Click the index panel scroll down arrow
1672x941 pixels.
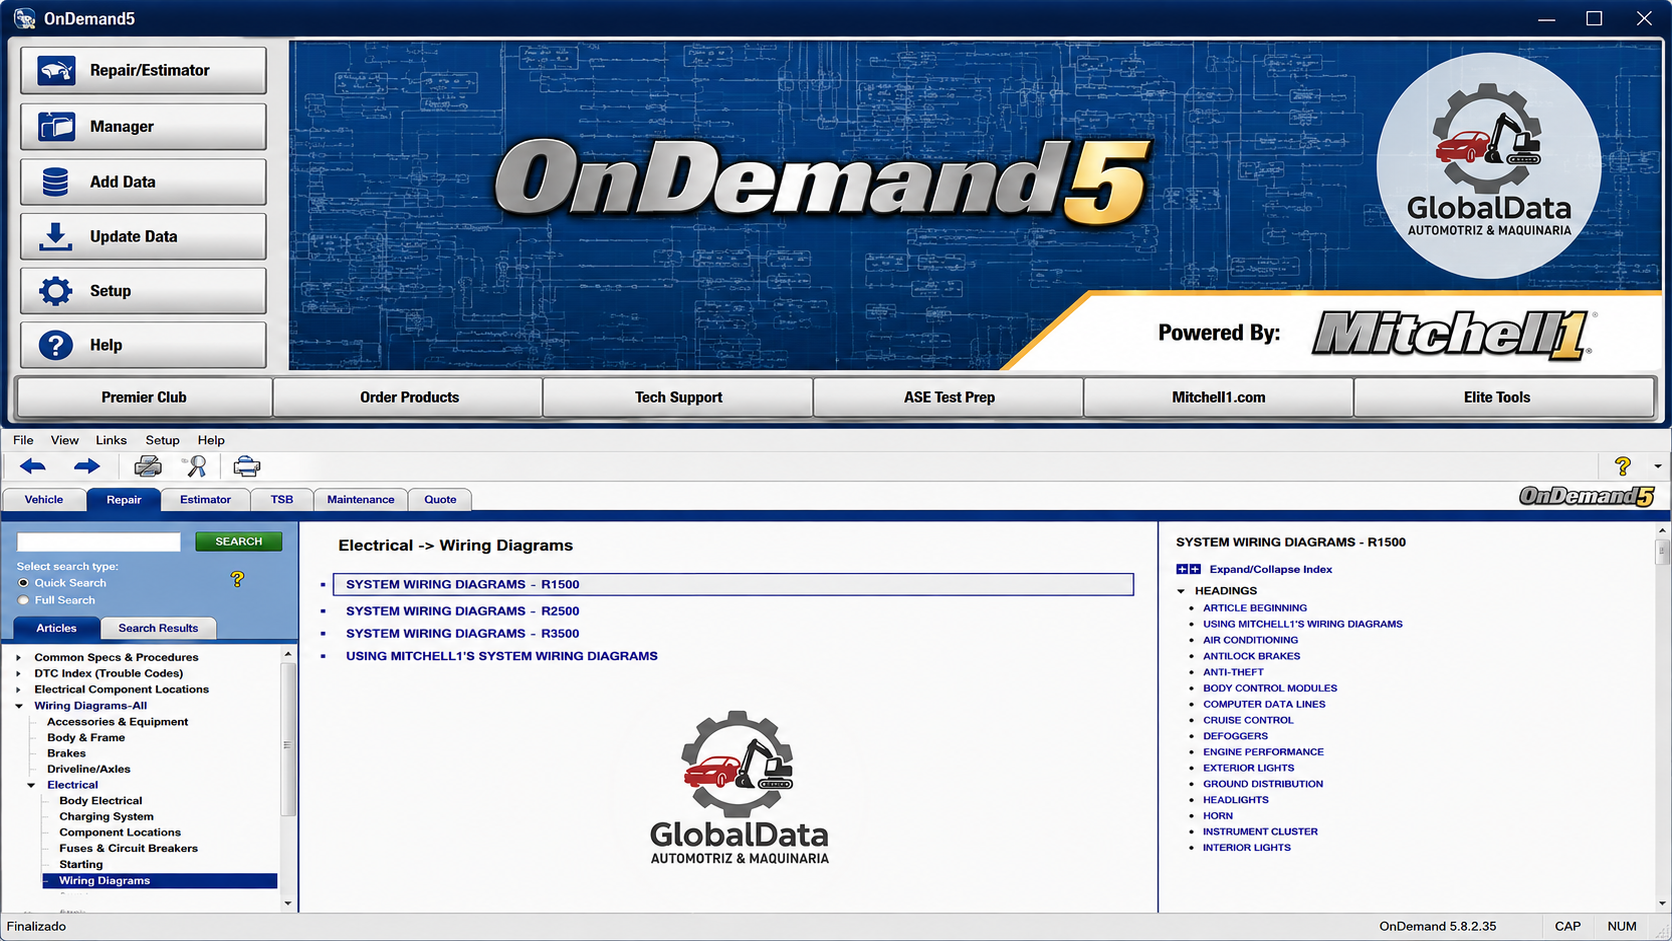tap(1662, 903)
